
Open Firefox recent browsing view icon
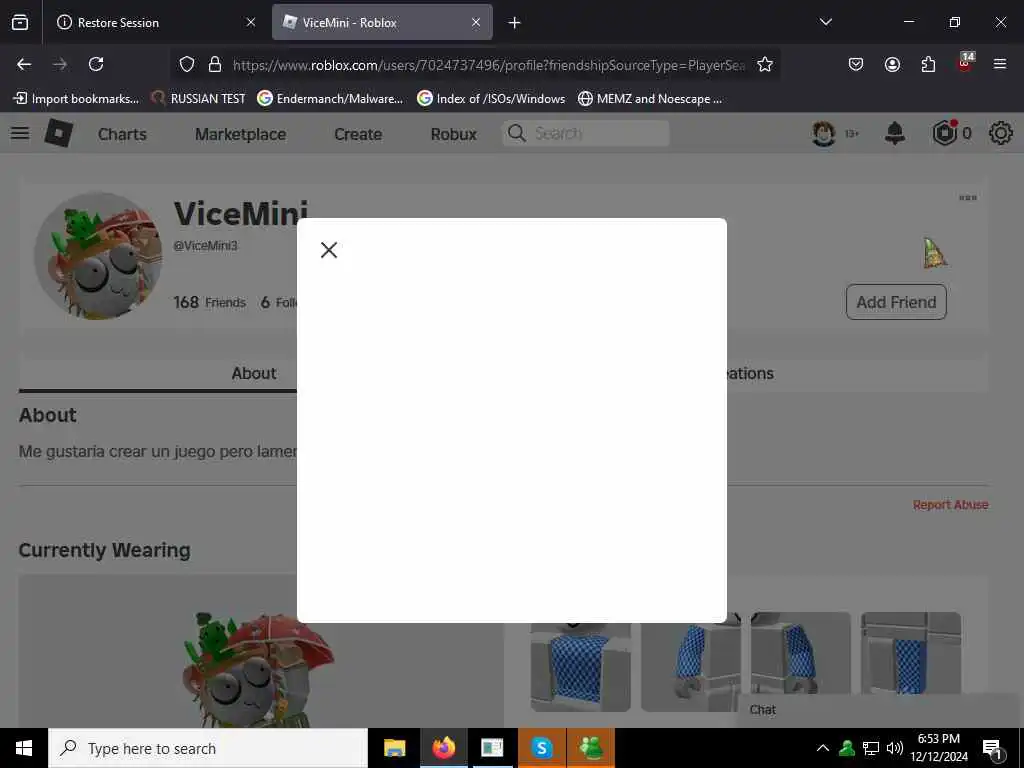click(x=20, y=22)
